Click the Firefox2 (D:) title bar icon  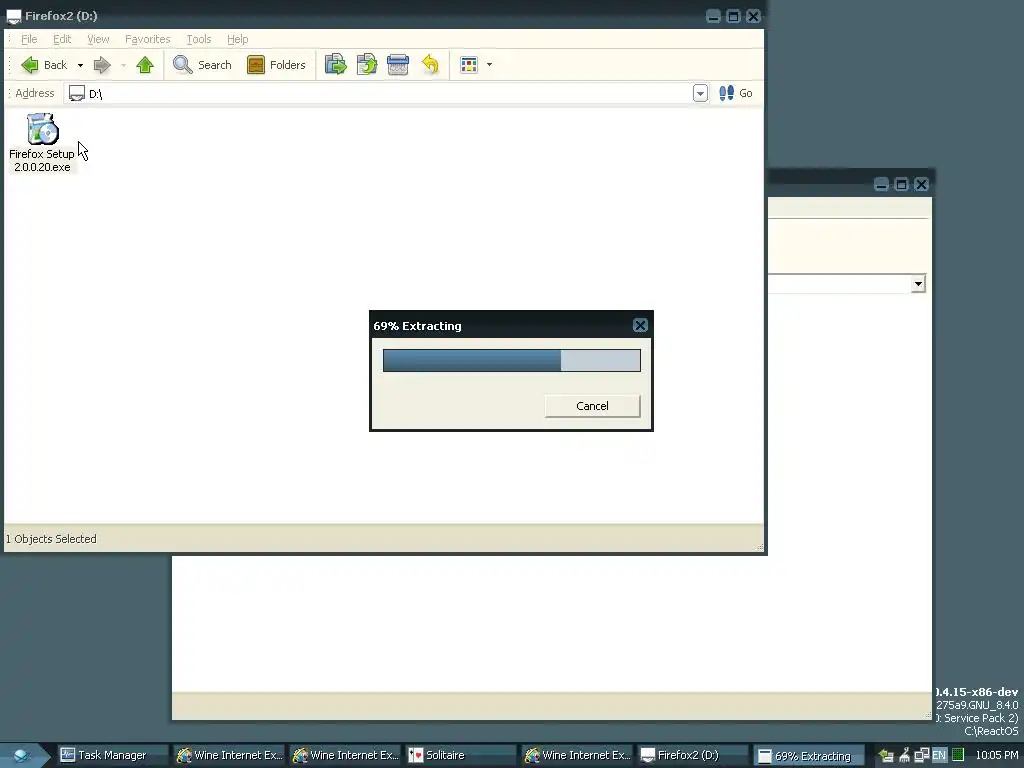(14, 16)
